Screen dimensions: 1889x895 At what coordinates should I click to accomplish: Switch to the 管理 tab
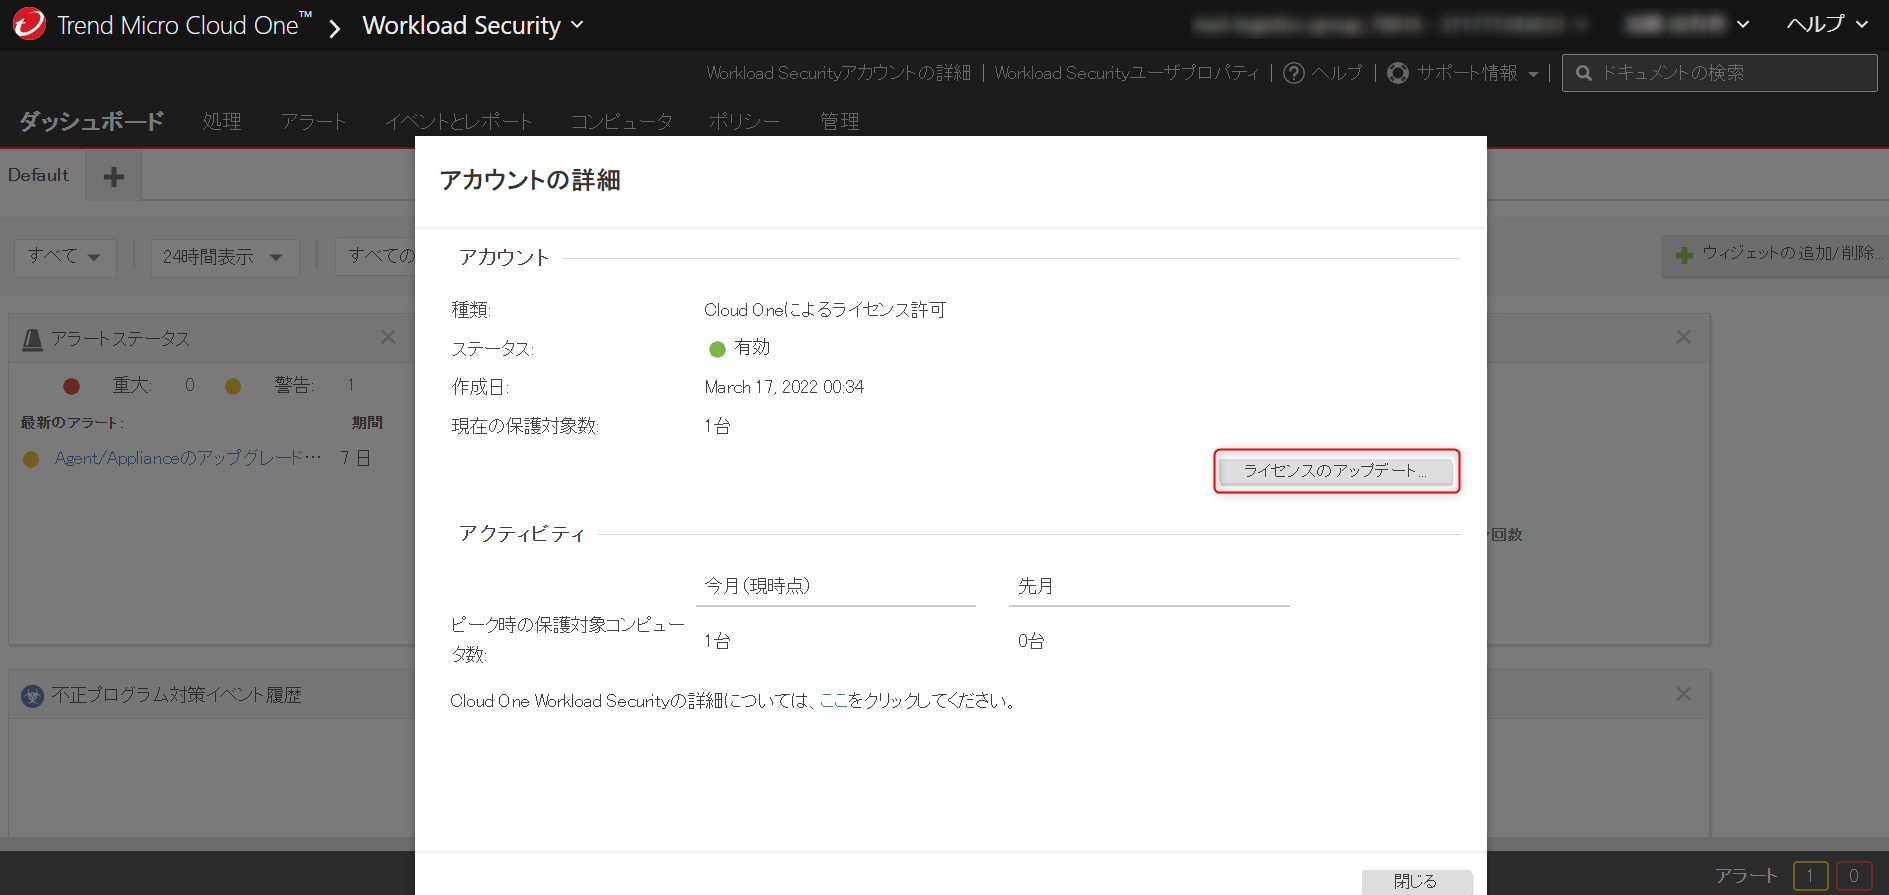(840, 121)
